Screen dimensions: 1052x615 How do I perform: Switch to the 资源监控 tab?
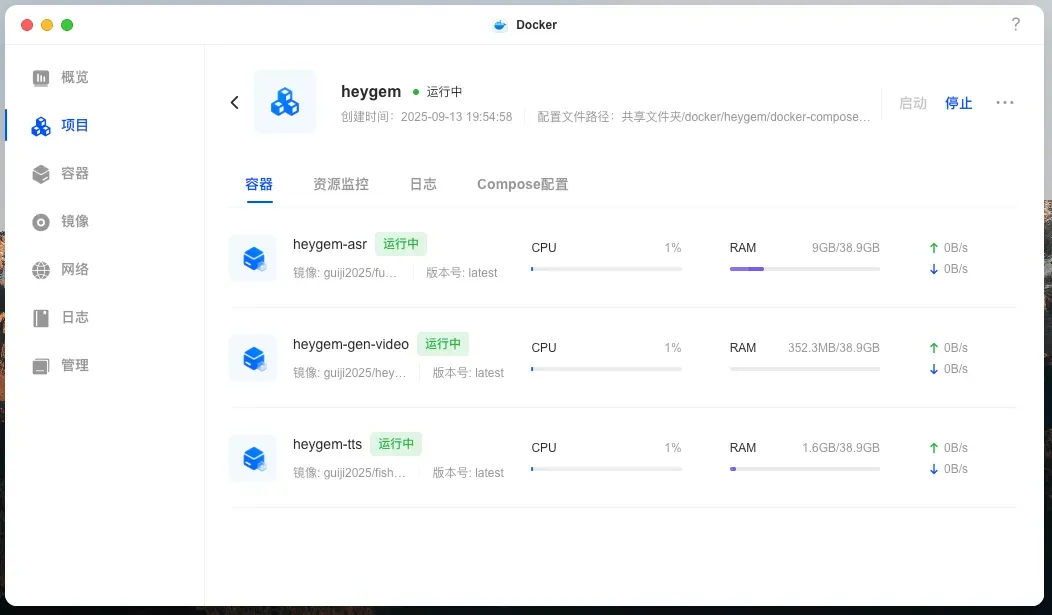[x=341, y=184]
